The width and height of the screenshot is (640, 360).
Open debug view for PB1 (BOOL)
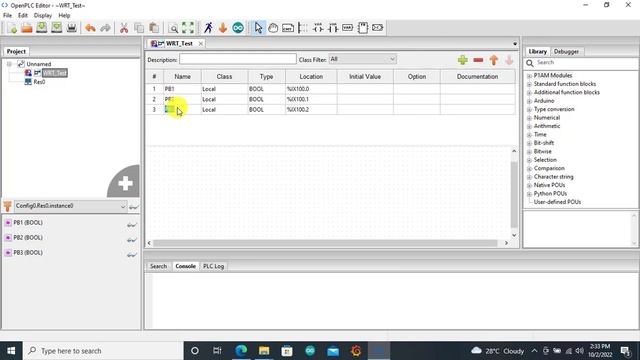131,224
